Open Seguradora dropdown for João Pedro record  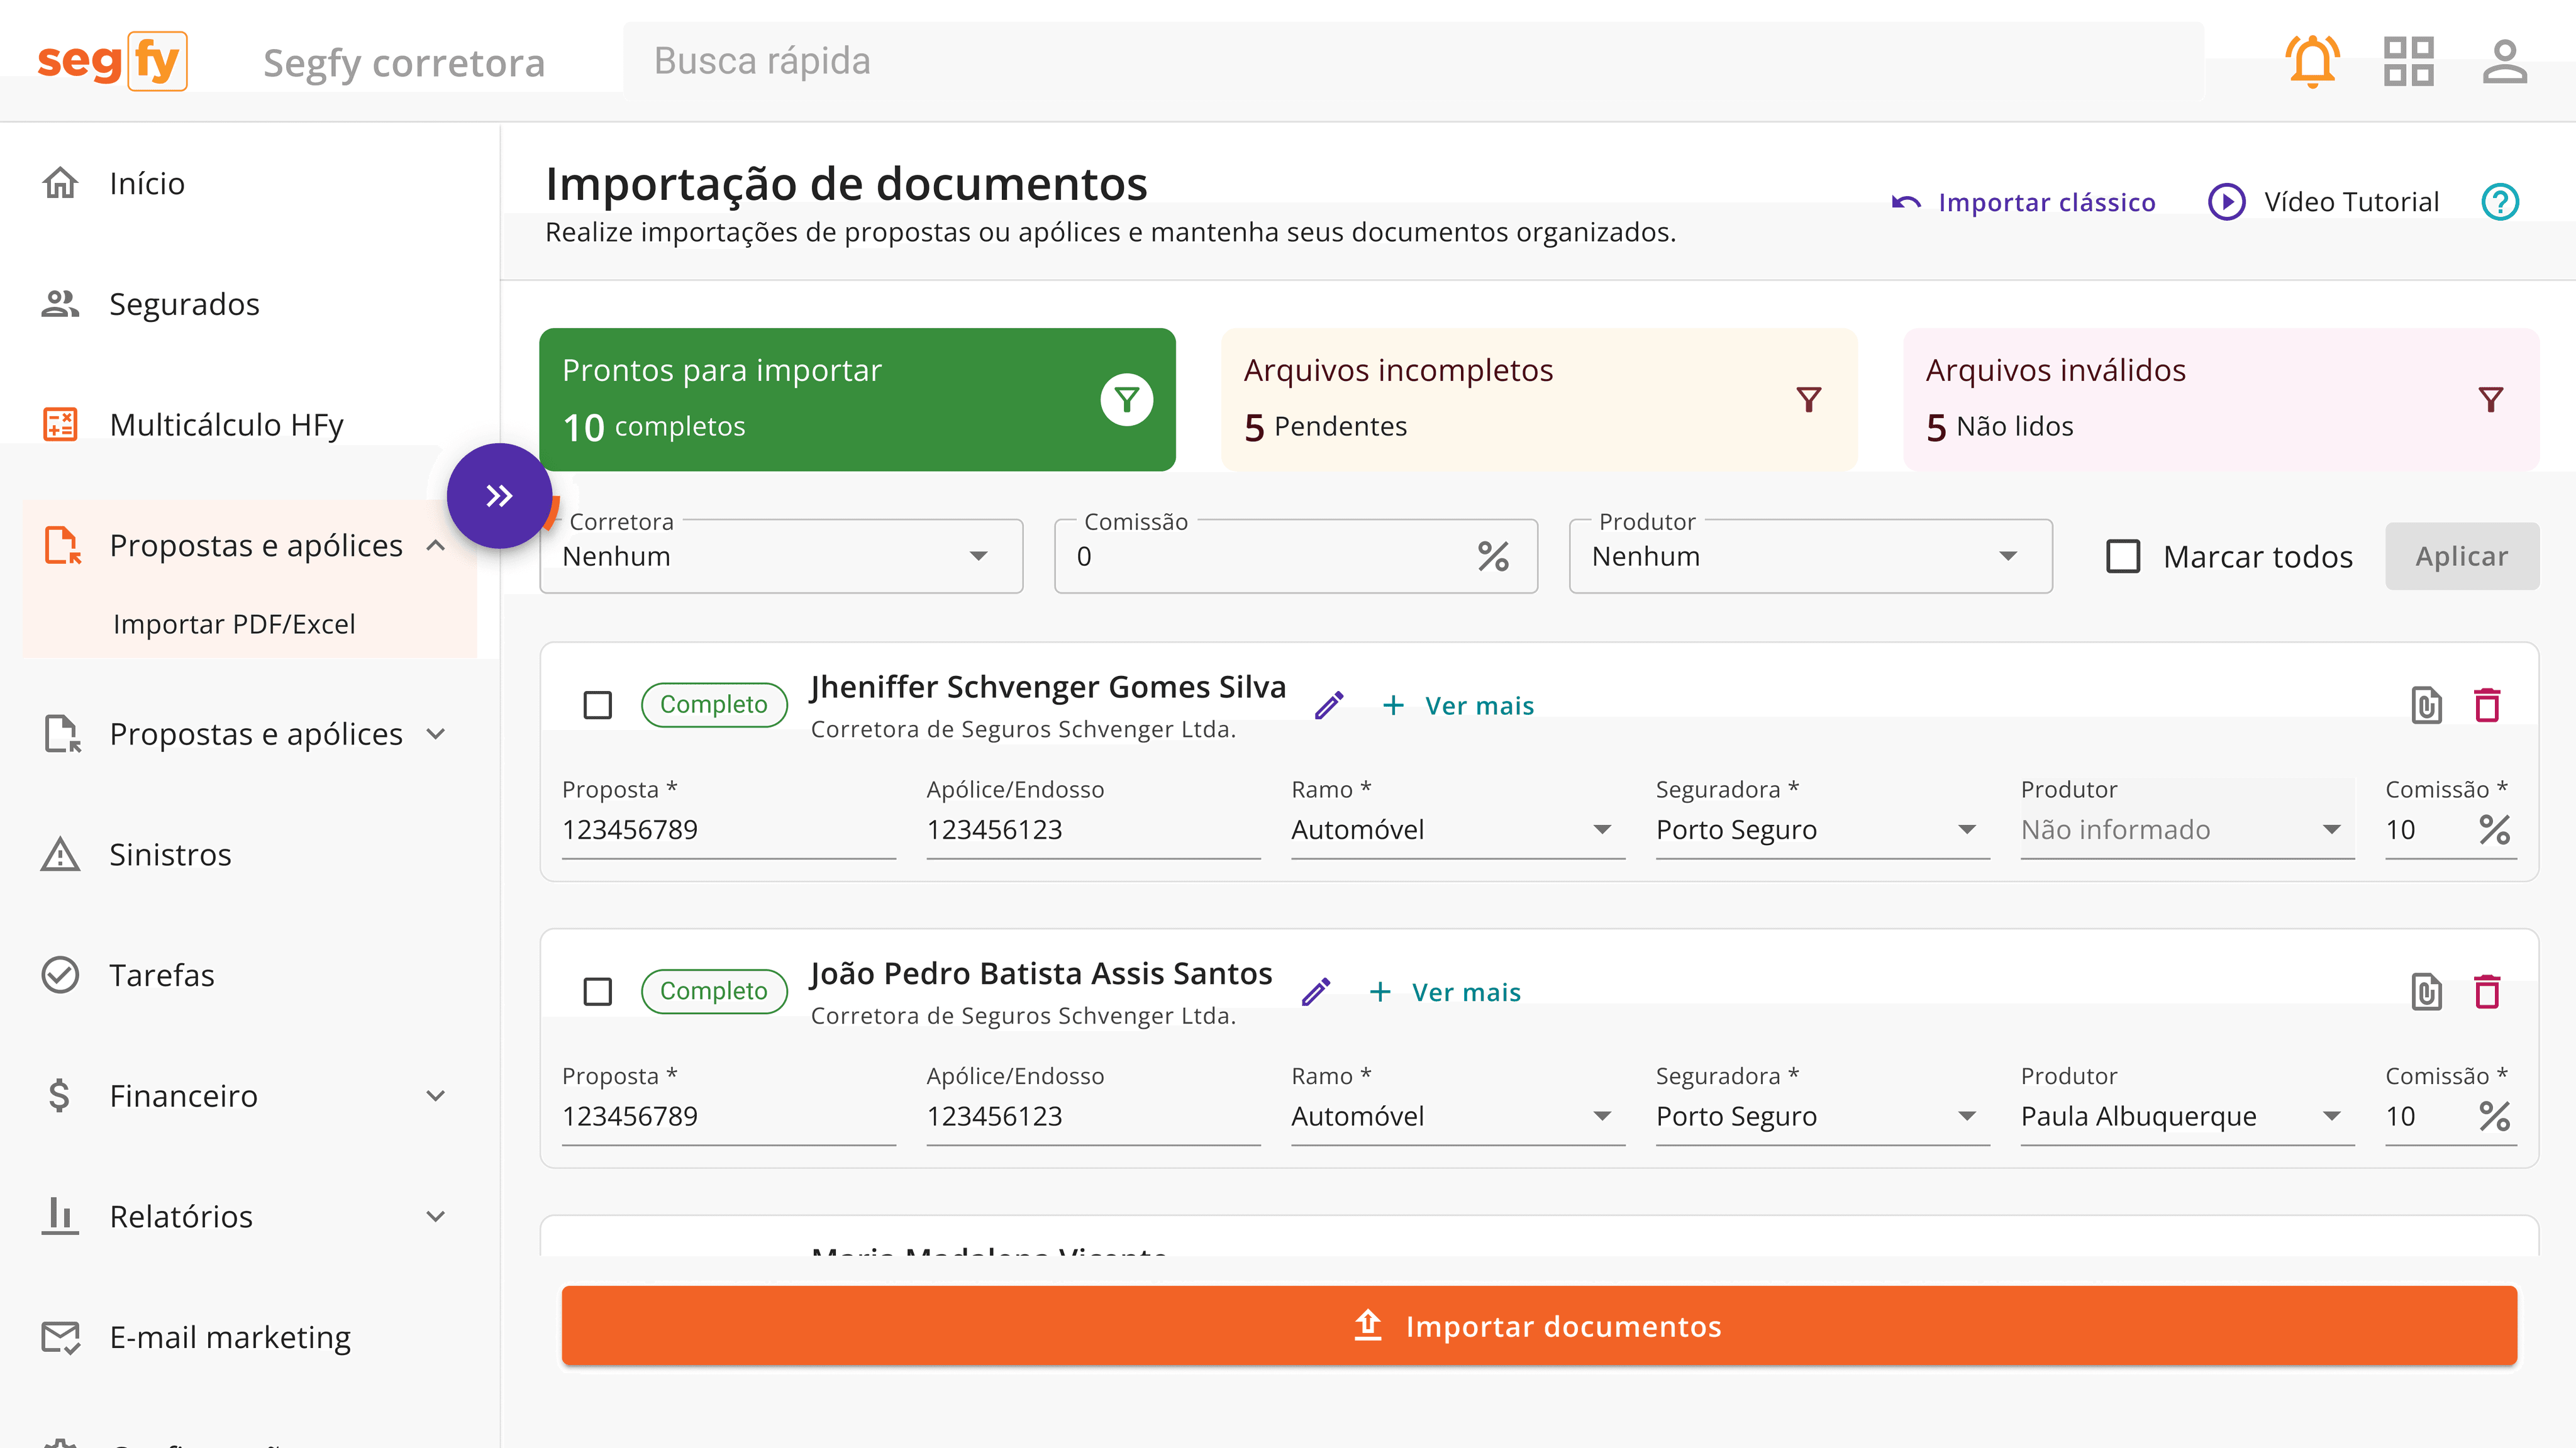1822,1116
